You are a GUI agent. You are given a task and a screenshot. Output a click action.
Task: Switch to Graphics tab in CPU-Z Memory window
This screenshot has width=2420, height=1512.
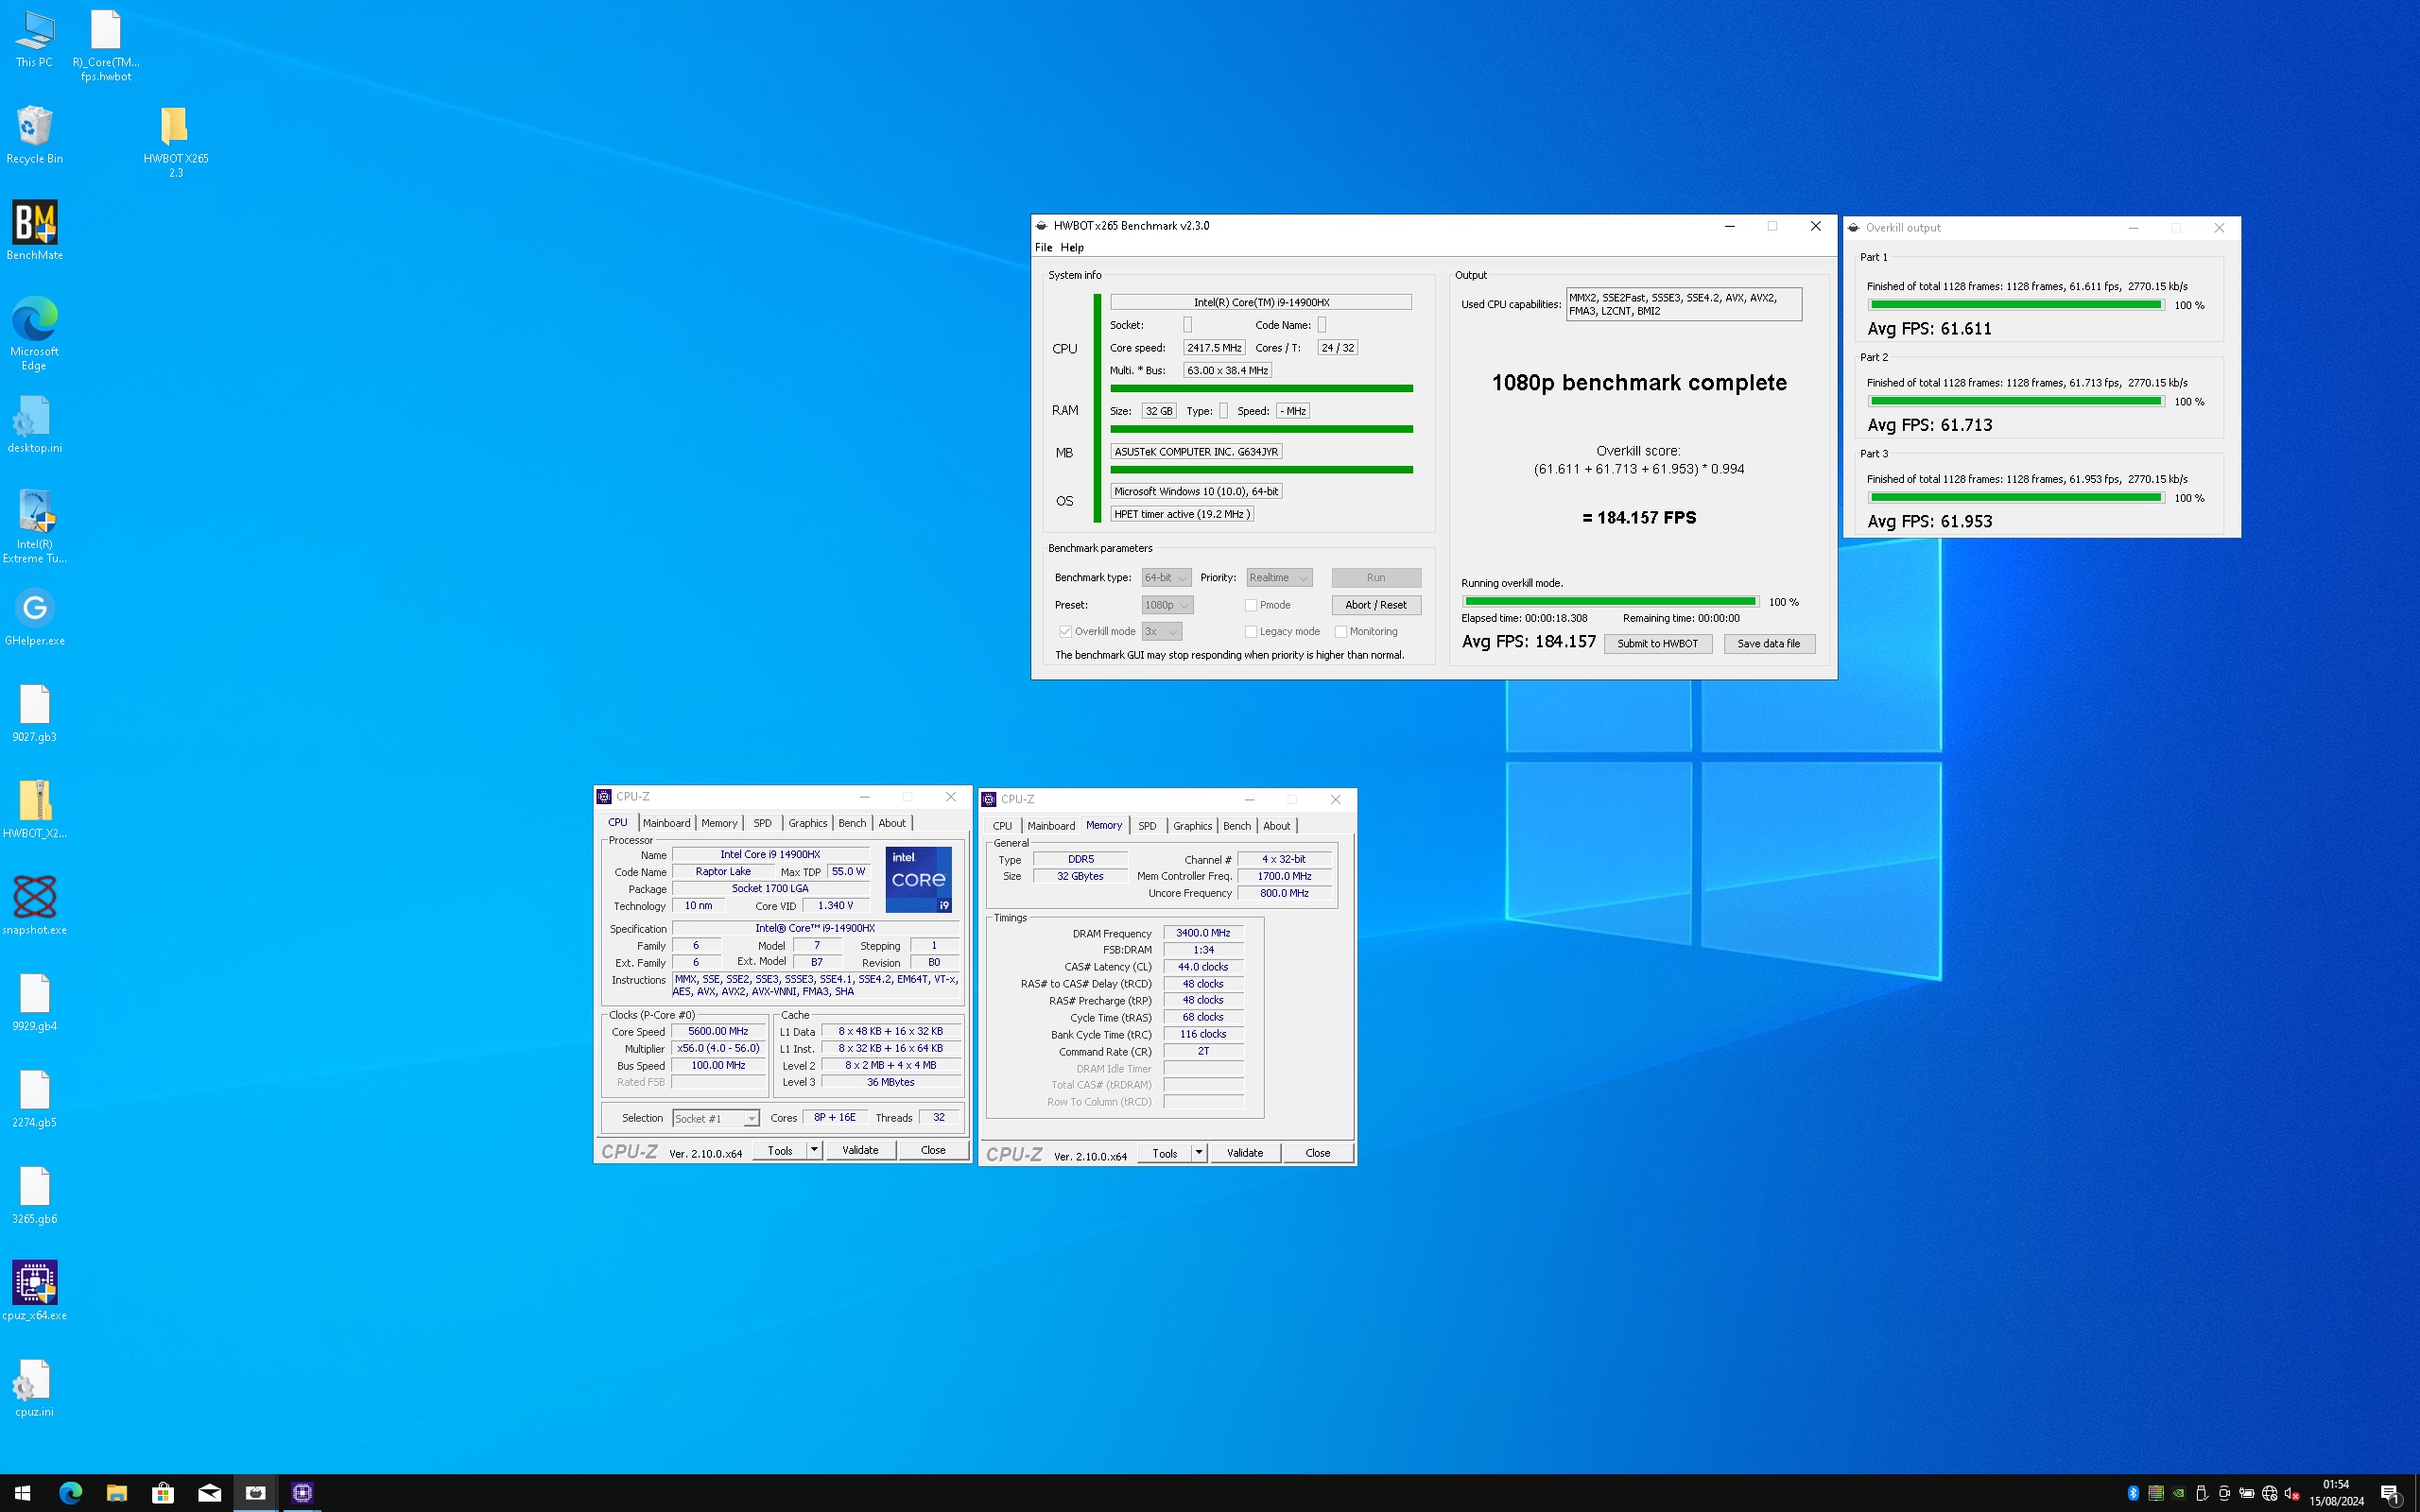click(1192, 826)
